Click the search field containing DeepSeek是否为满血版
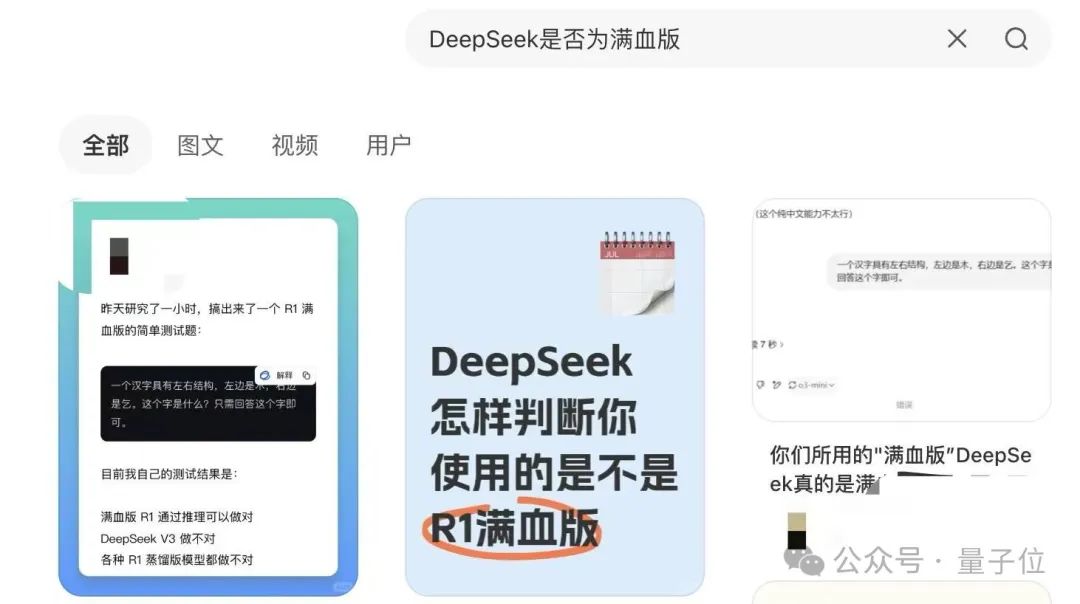Image resolution: width=1080 pixels, height=604 pixels. pos(727,39)
